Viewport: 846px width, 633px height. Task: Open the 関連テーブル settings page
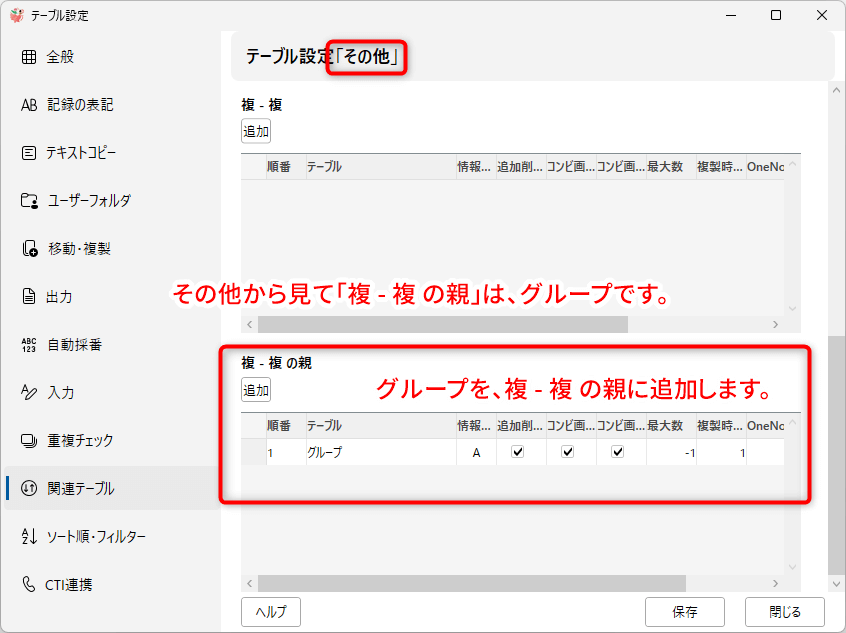[x=80, y=489]
